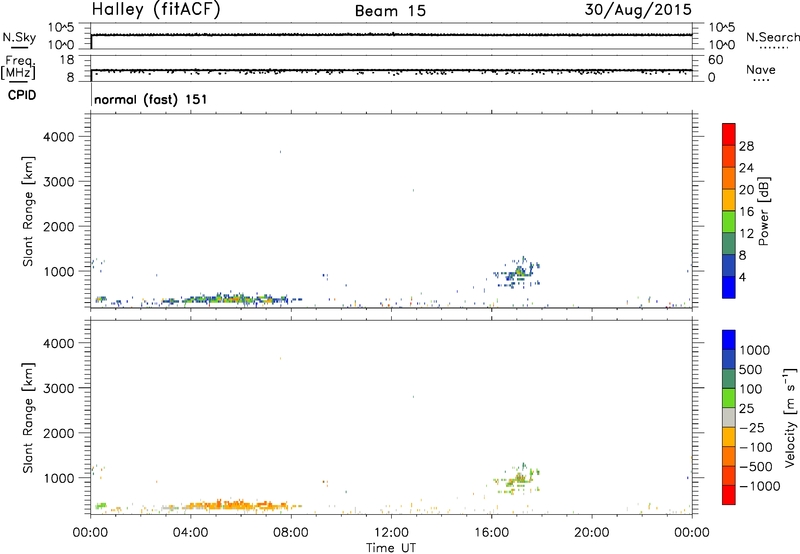Click the green echo patch near 00:20 in velocity panel
The image size is (800, 554).
(x=101, y=506)
